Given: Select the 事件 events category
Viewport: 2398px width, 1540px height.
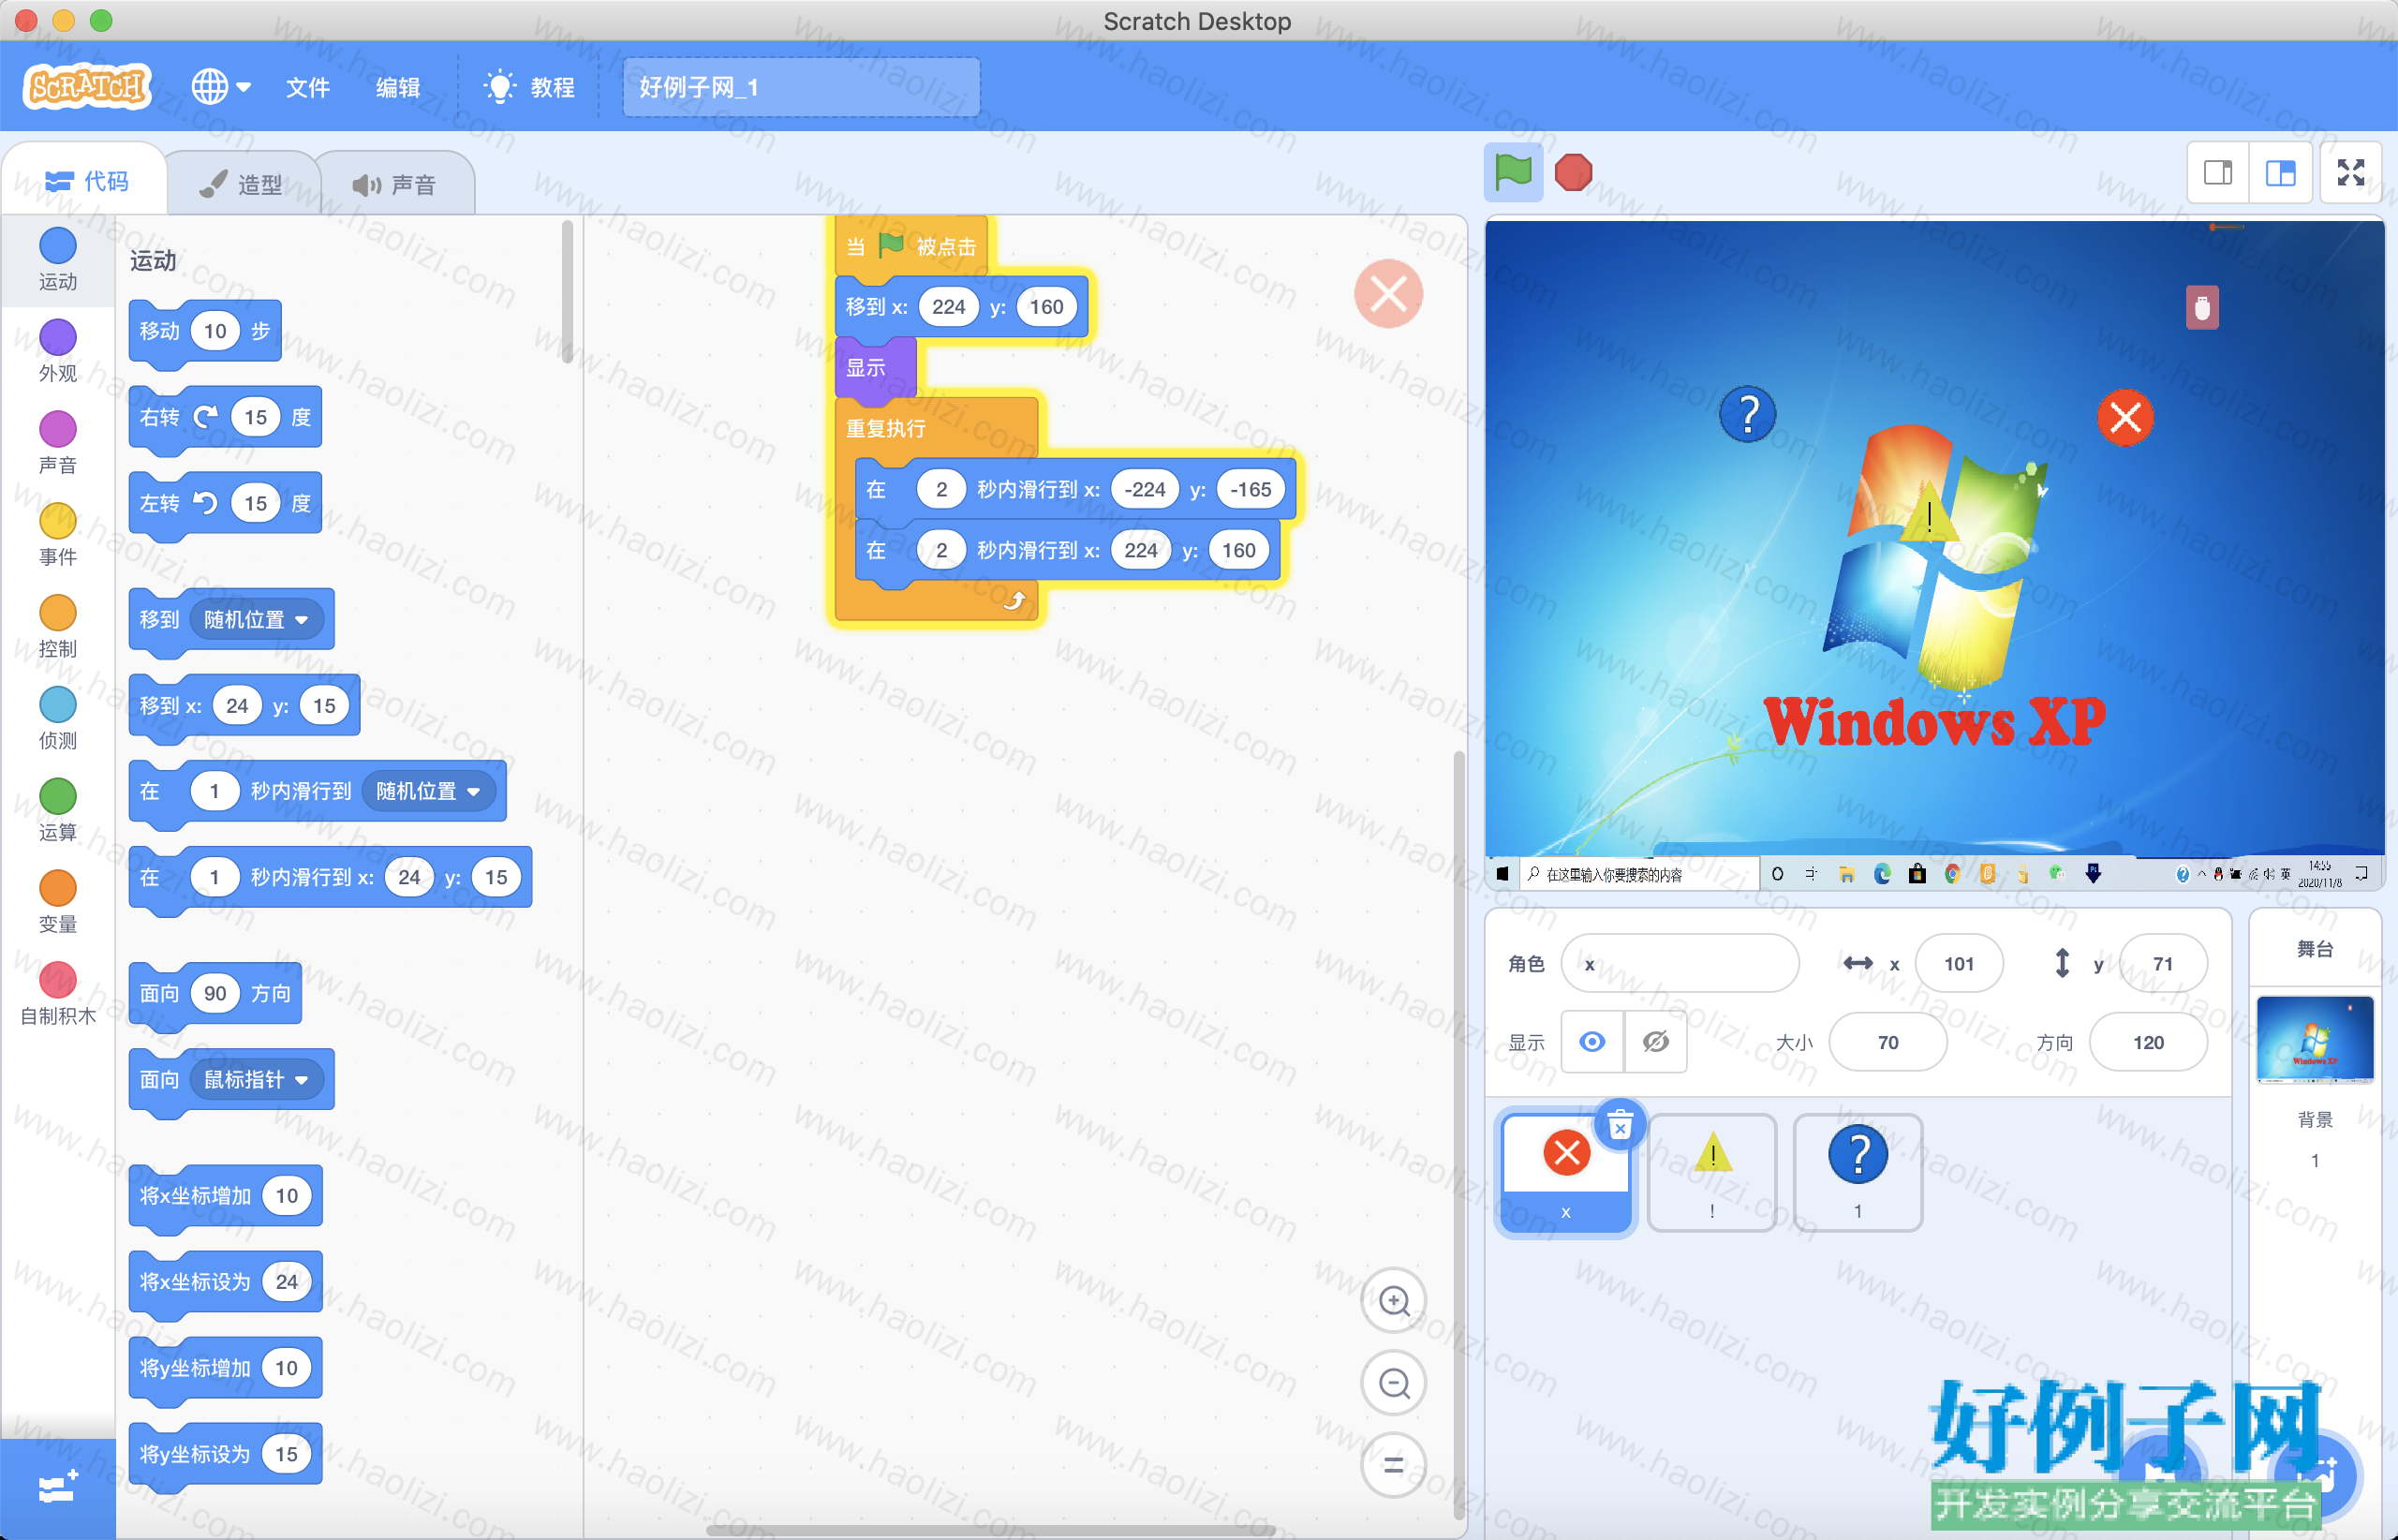Looking at the screenshot, I should tap(58, 535).
